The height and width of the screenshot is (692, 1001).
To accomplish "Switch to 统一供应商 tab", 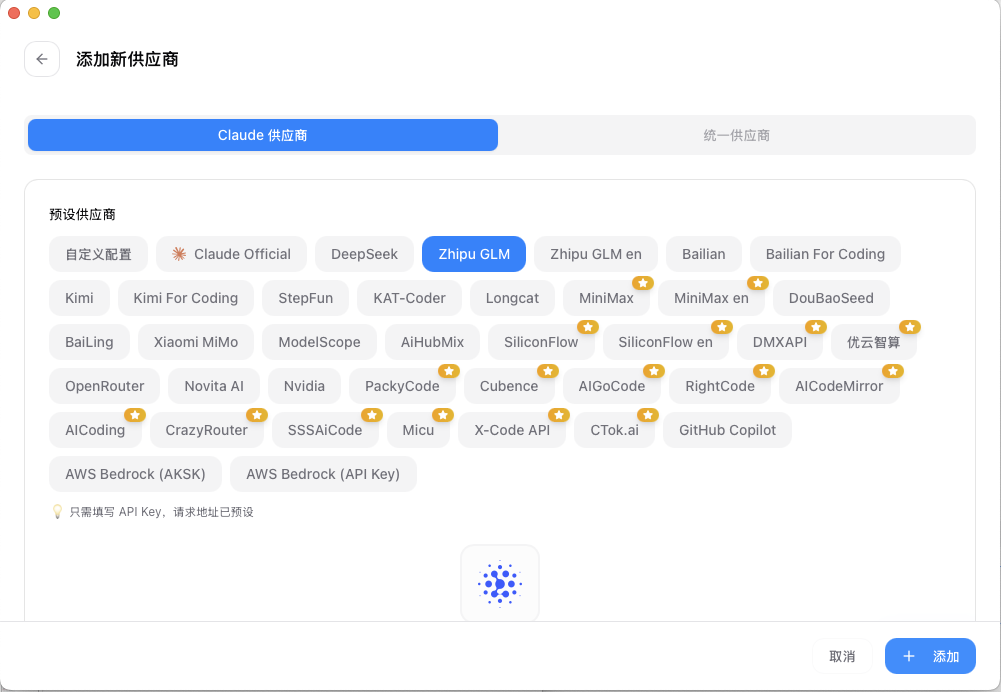I will [736, 135].
